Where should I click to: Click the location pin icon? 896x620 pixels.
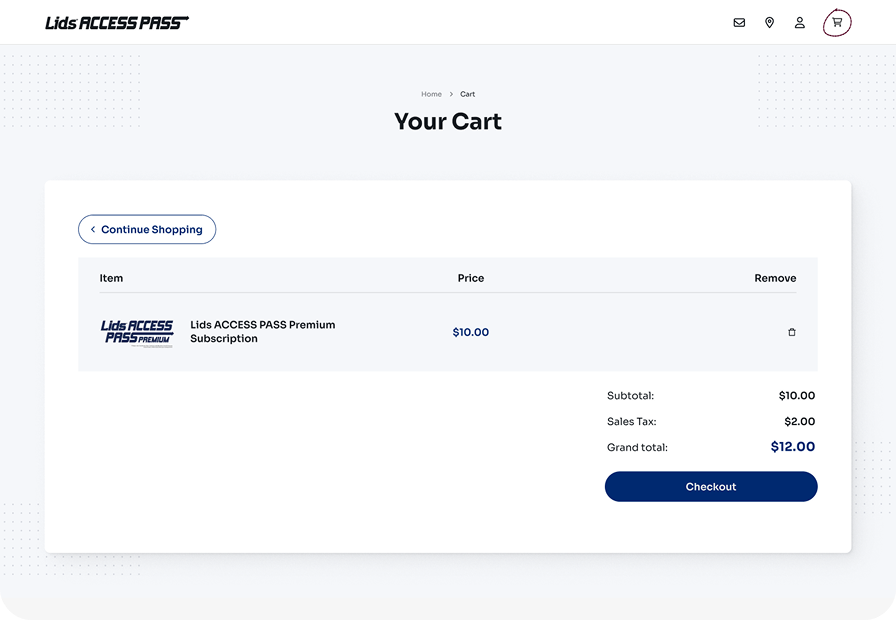pyautogui.click(x=769, y=22)
